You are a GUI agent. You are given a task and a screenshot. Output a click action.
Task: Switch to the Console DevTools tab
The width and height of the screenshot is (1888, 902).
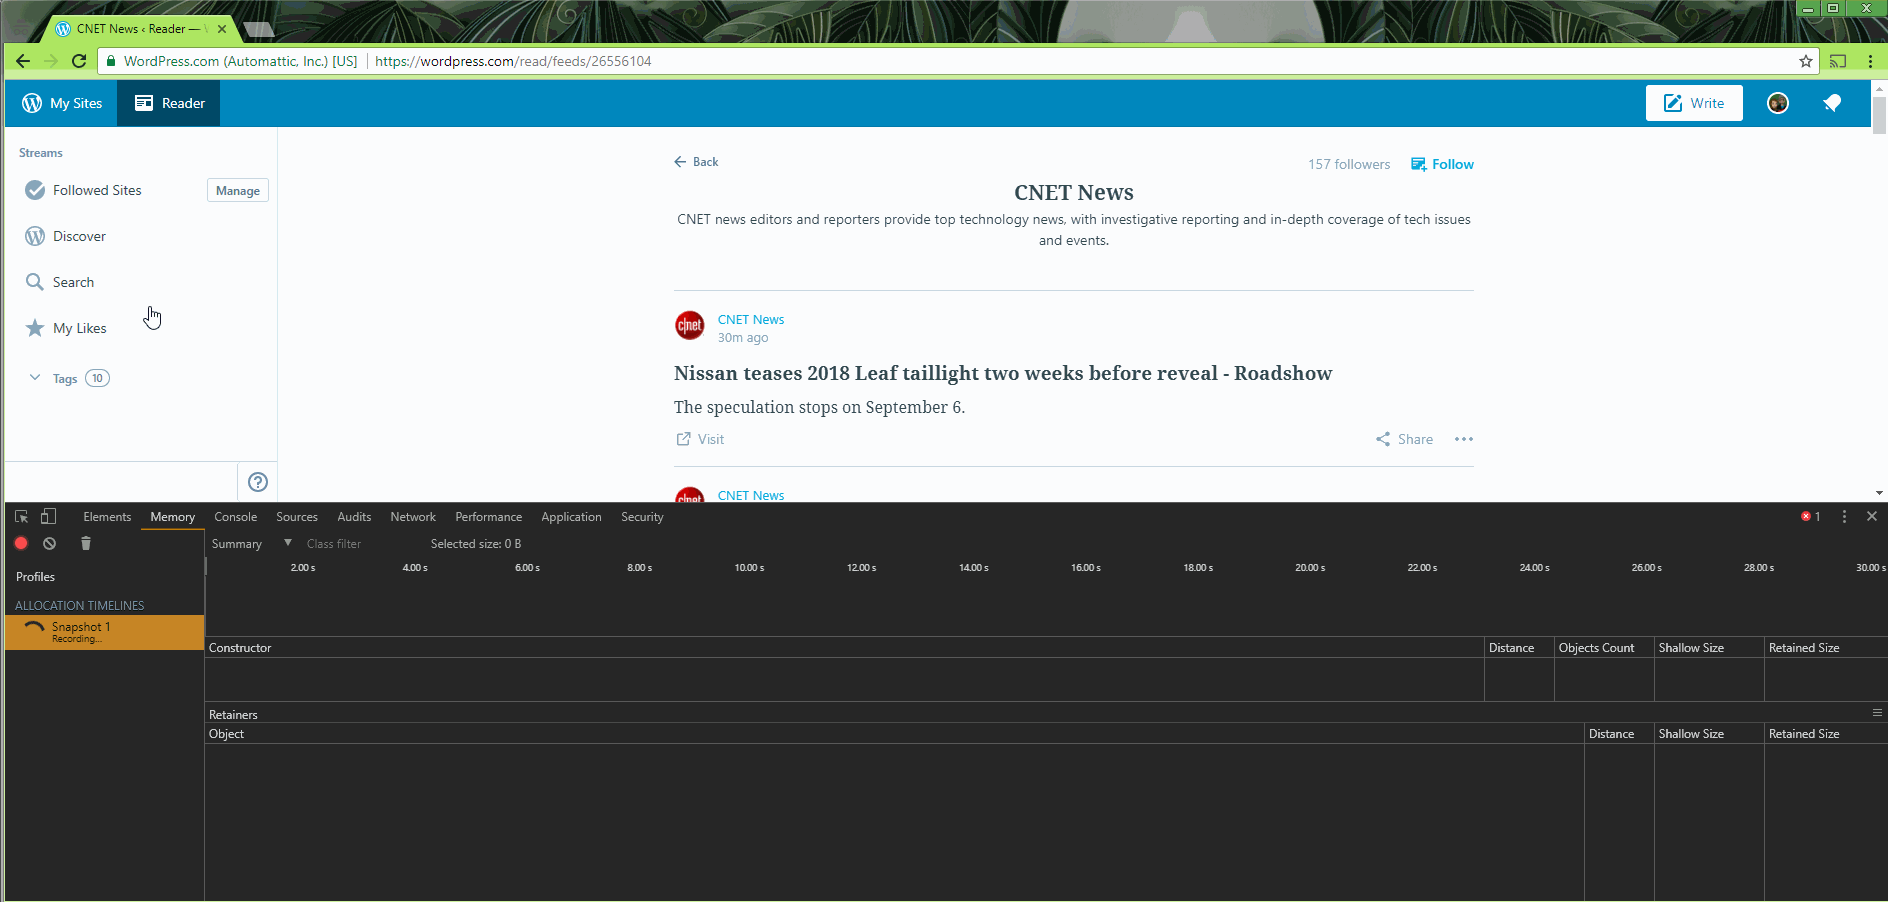coord(235,517)
